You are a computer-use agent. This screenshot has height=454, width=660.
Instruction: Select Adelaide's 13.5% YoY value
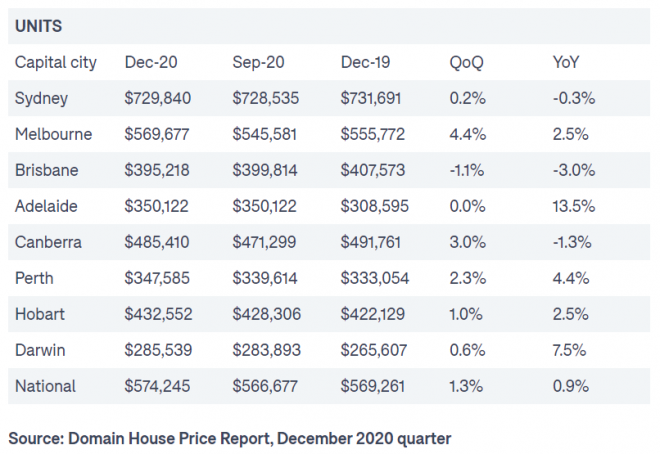[x=573, y=206]
